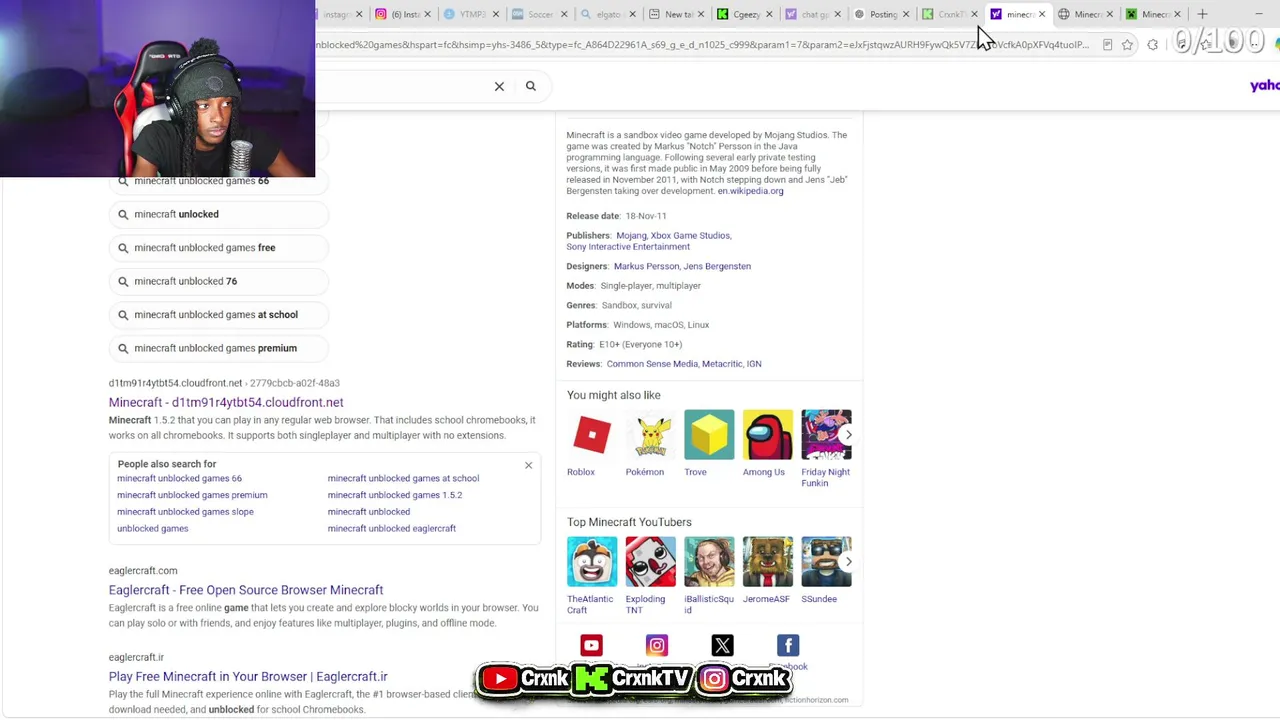
Task: Select suggestion 'minecraft unlocked'
Action: coord(219,214)
